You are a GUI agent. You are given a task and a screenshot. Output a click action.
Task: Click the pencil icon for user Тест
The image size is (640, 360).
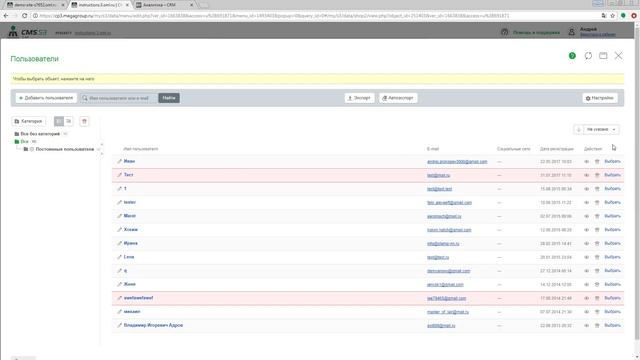[120, 175]
